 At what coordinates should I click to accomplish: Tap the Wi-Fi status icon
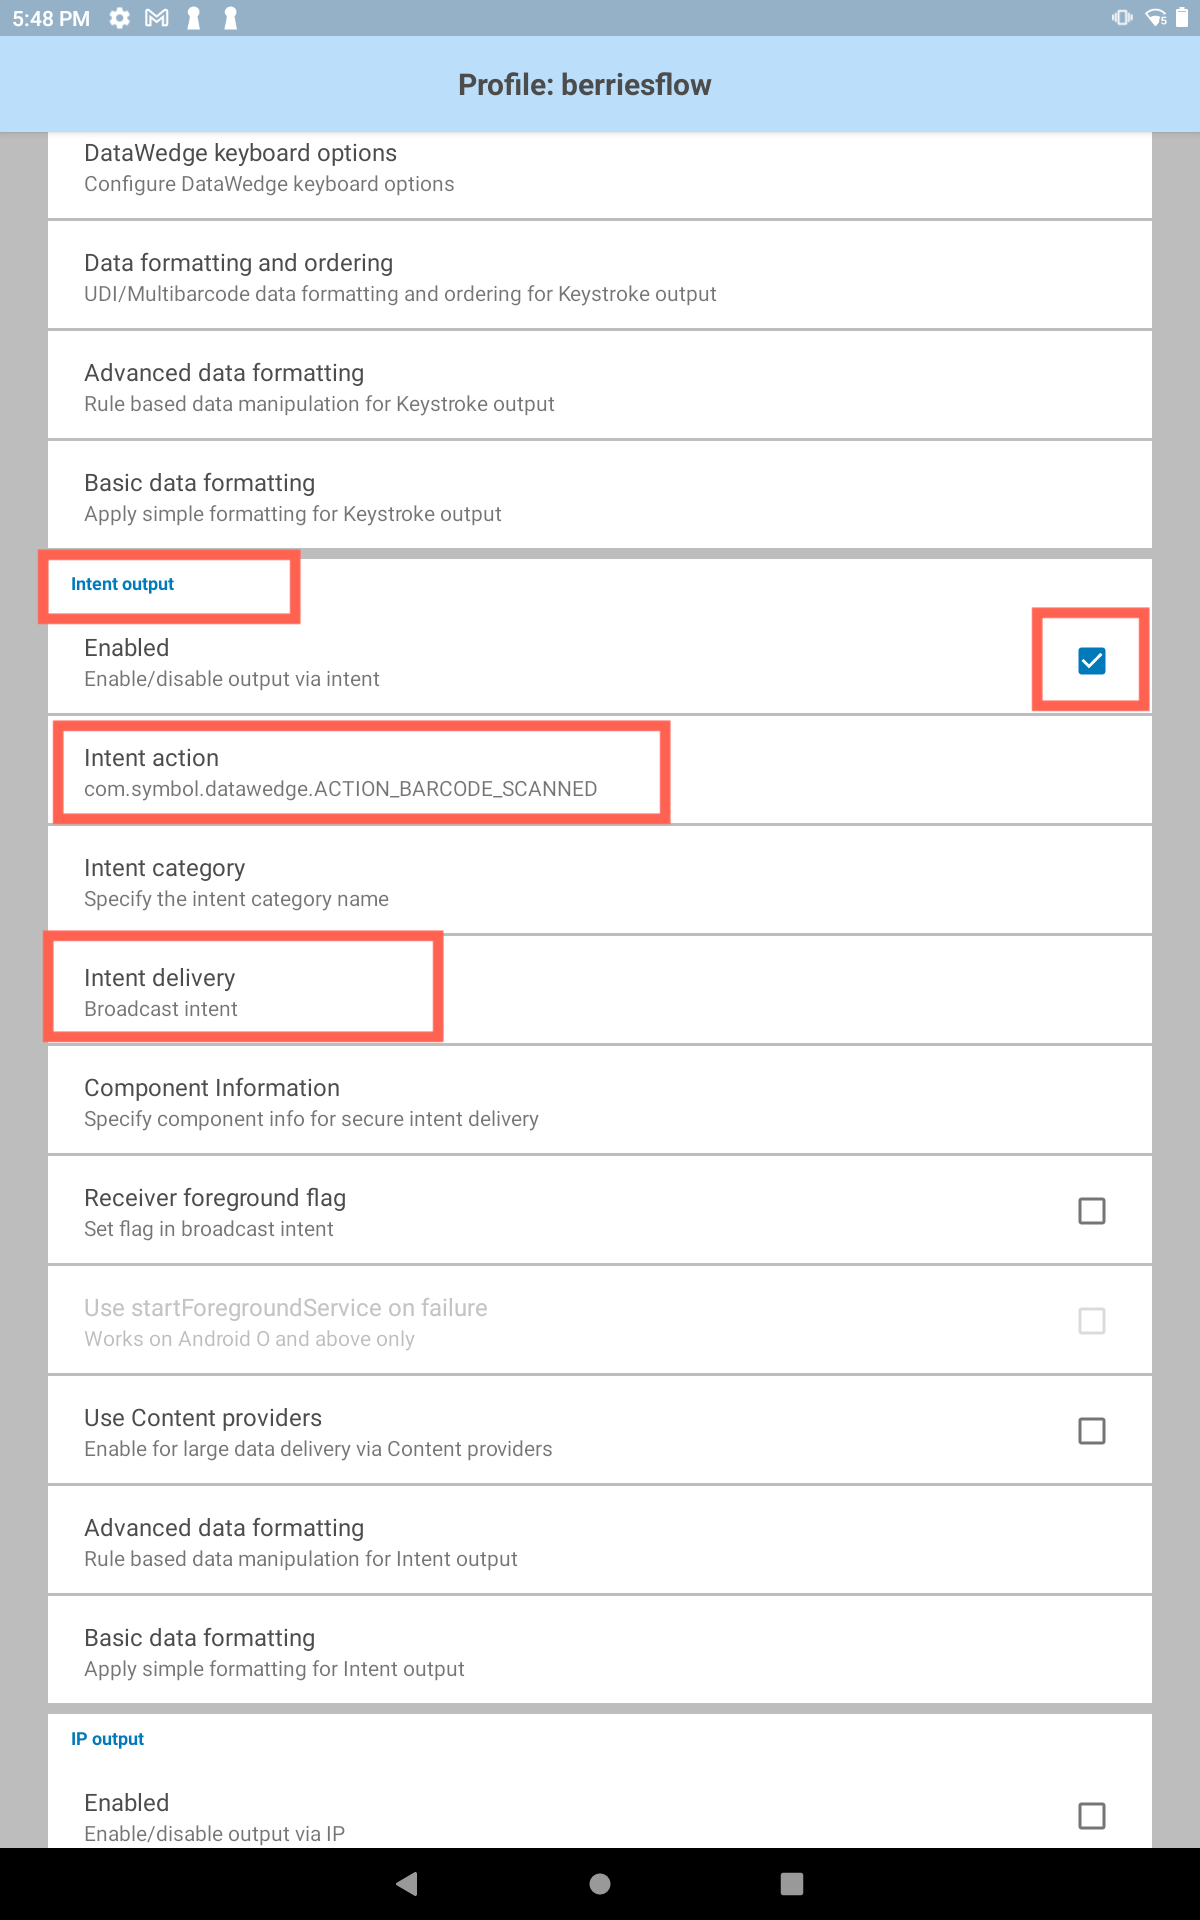click(1156, 18)
